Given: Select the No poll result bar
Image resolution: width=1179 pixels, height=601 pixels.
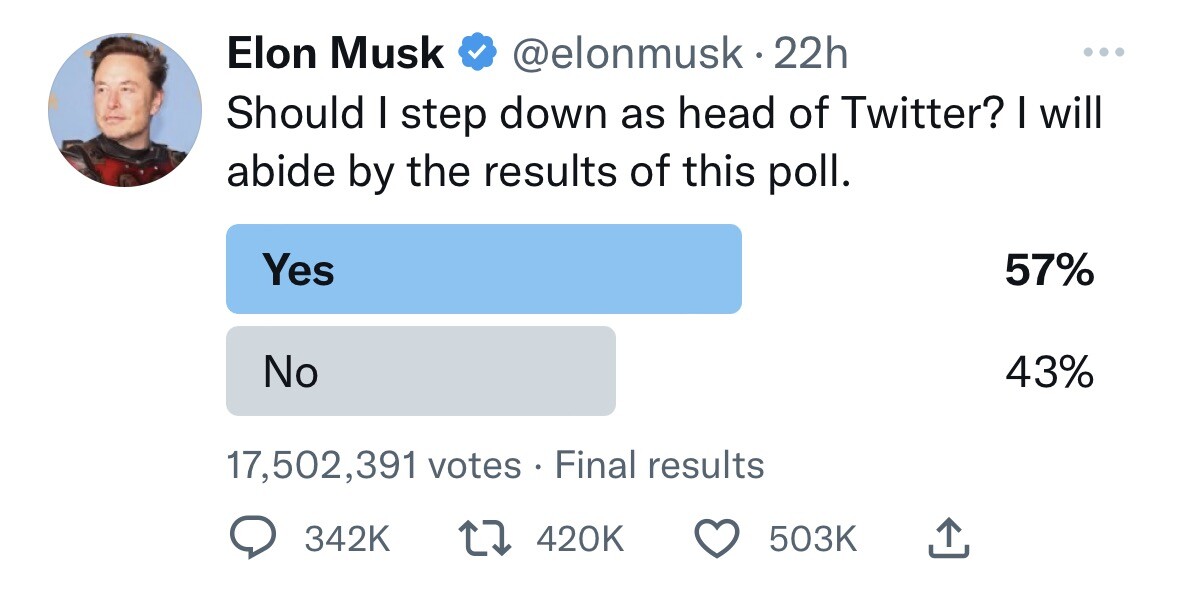Looking at the screenshot, I should pos(420,371).
